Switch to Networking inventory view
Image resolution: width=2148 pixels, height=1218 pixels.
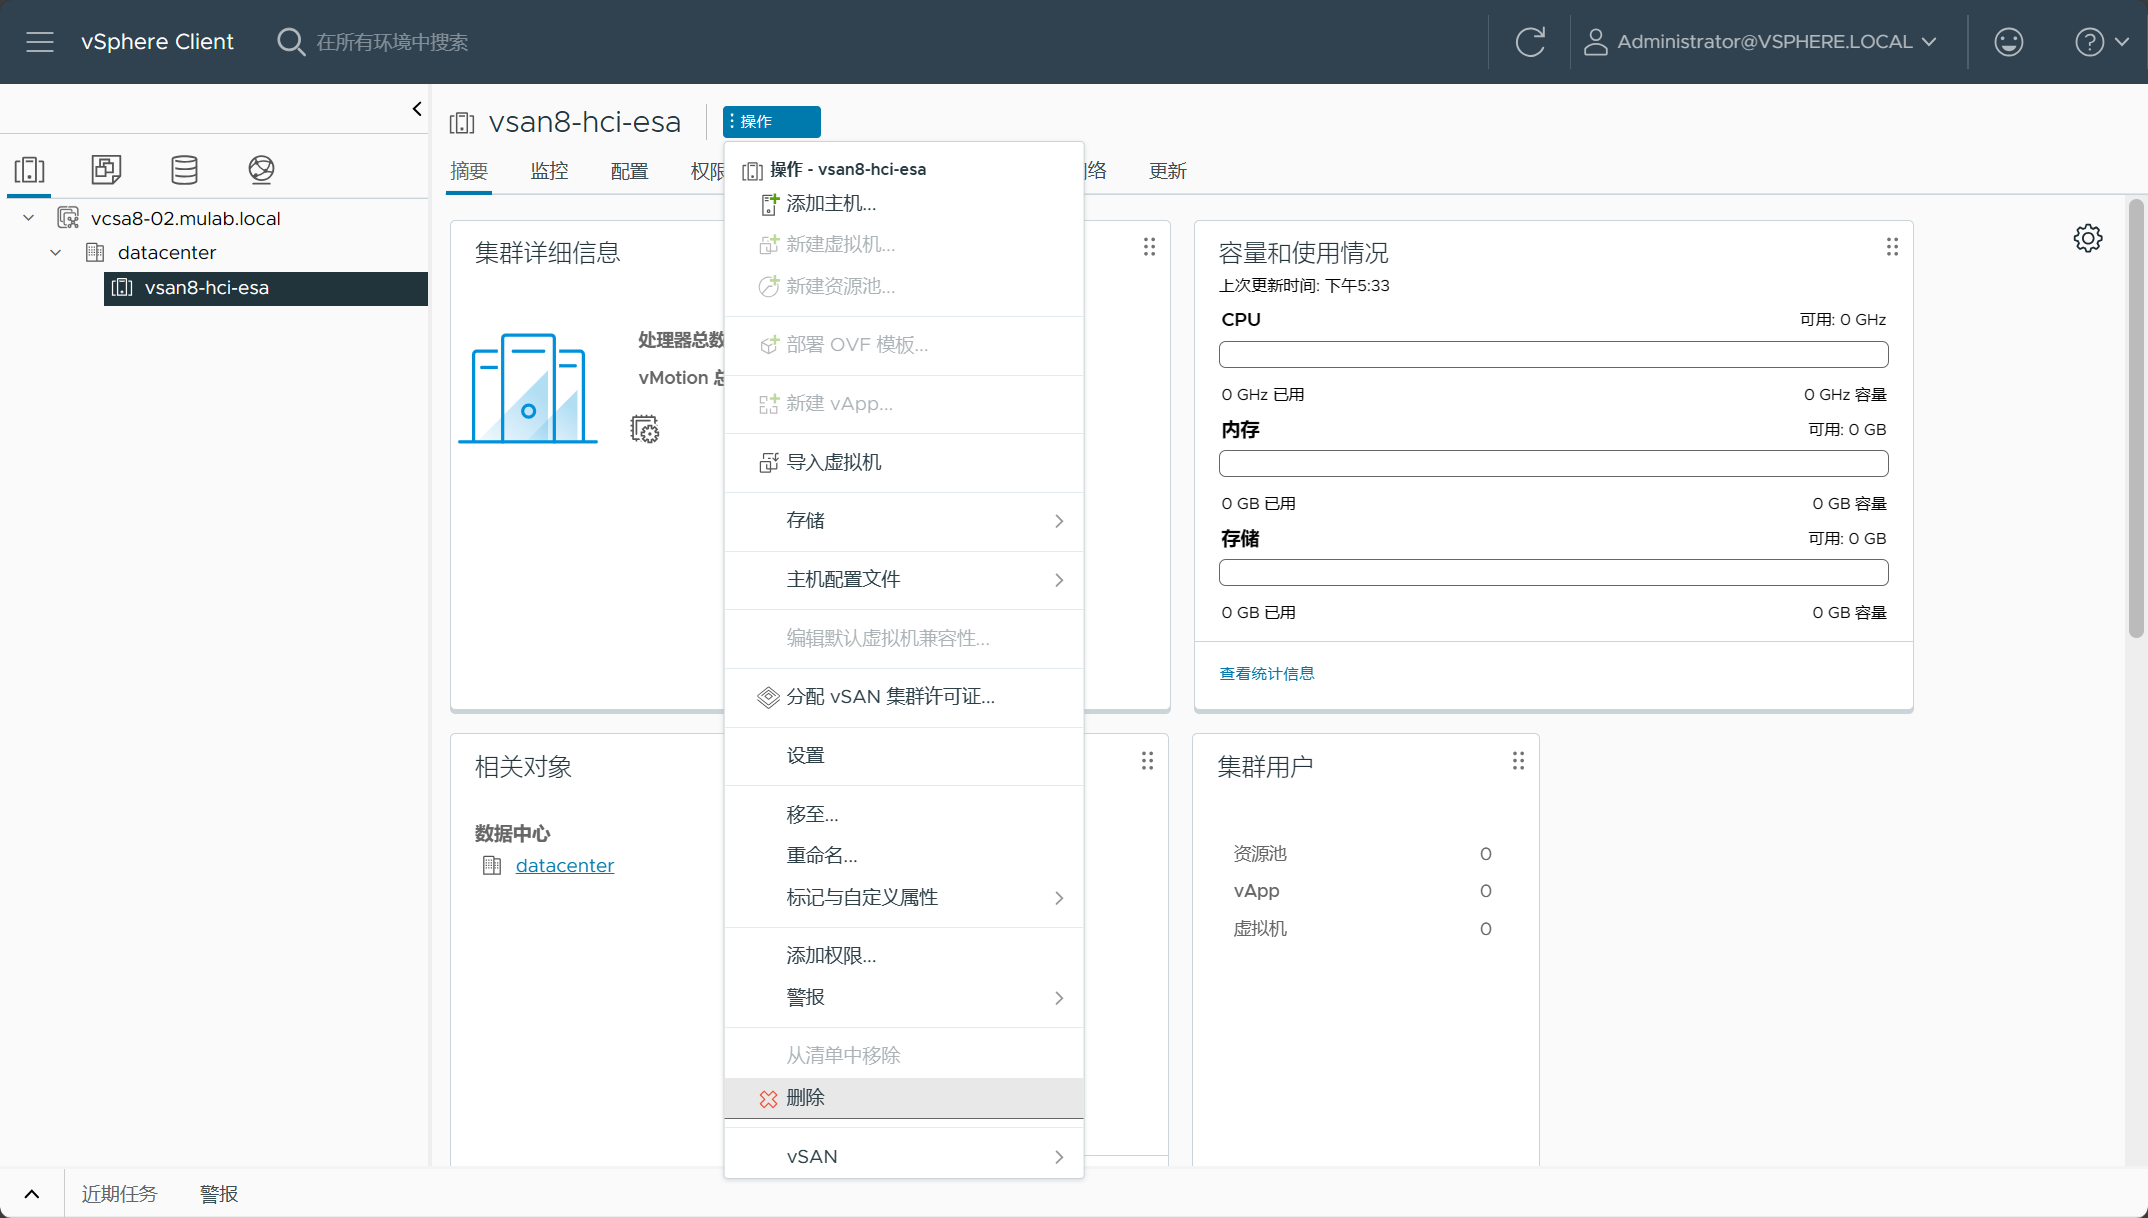(261, 169)
